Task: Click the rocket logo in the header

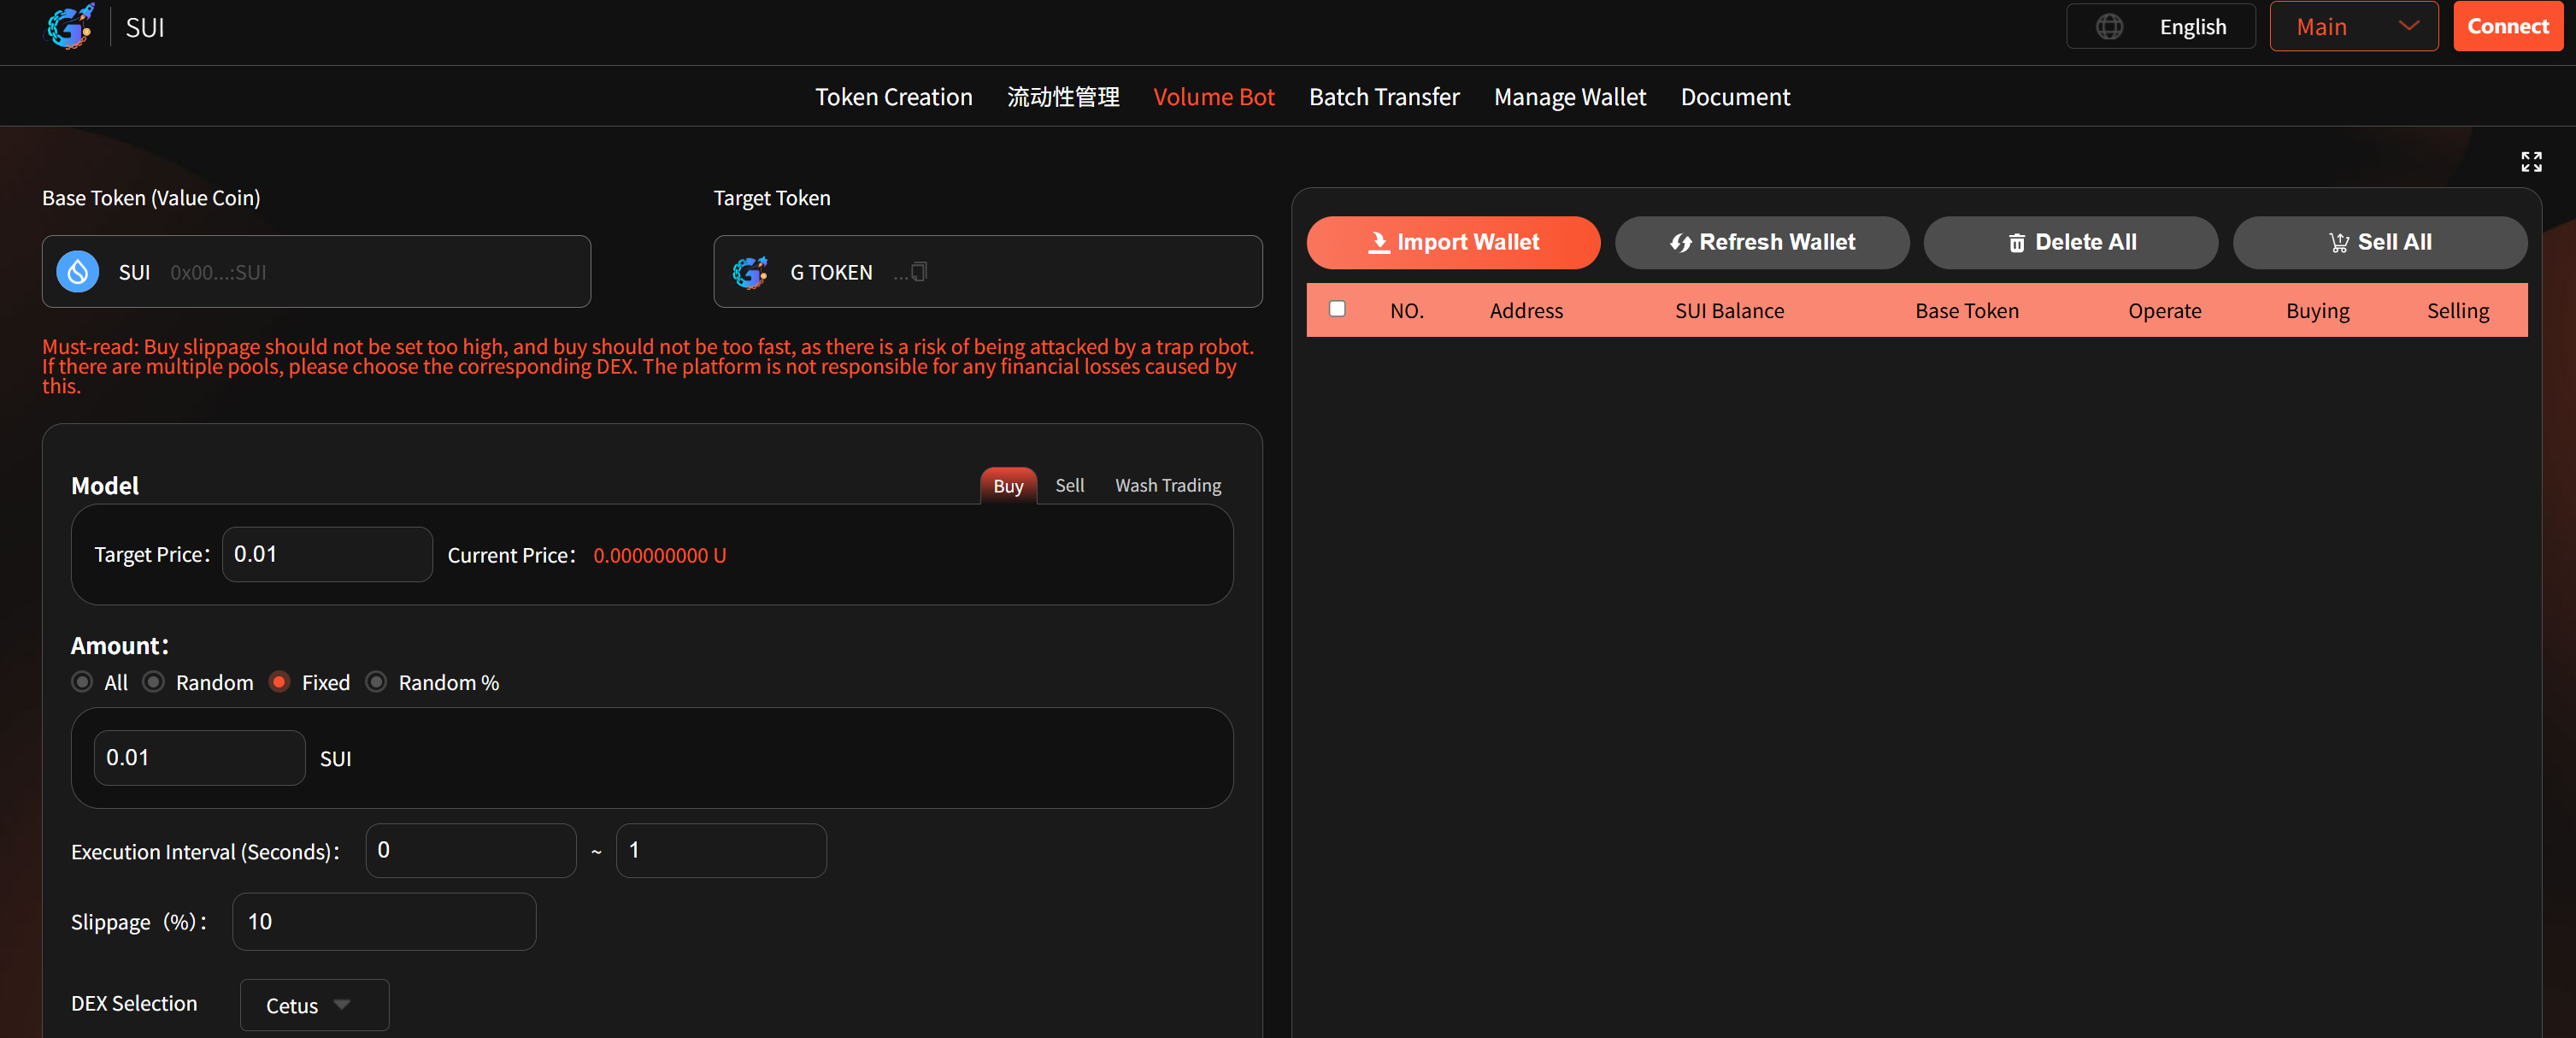Action: coord(70,27)
